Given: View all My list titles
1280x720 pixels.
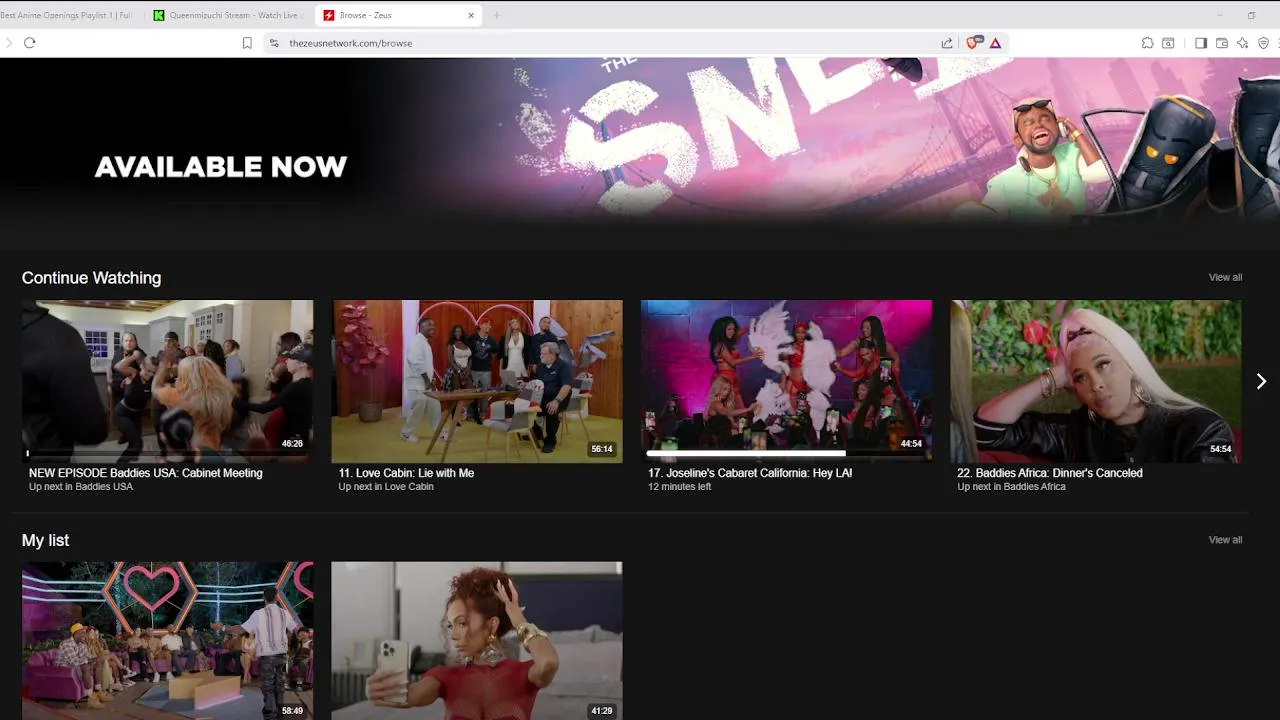Looking at the screenshot, I should pos(1225,540).
